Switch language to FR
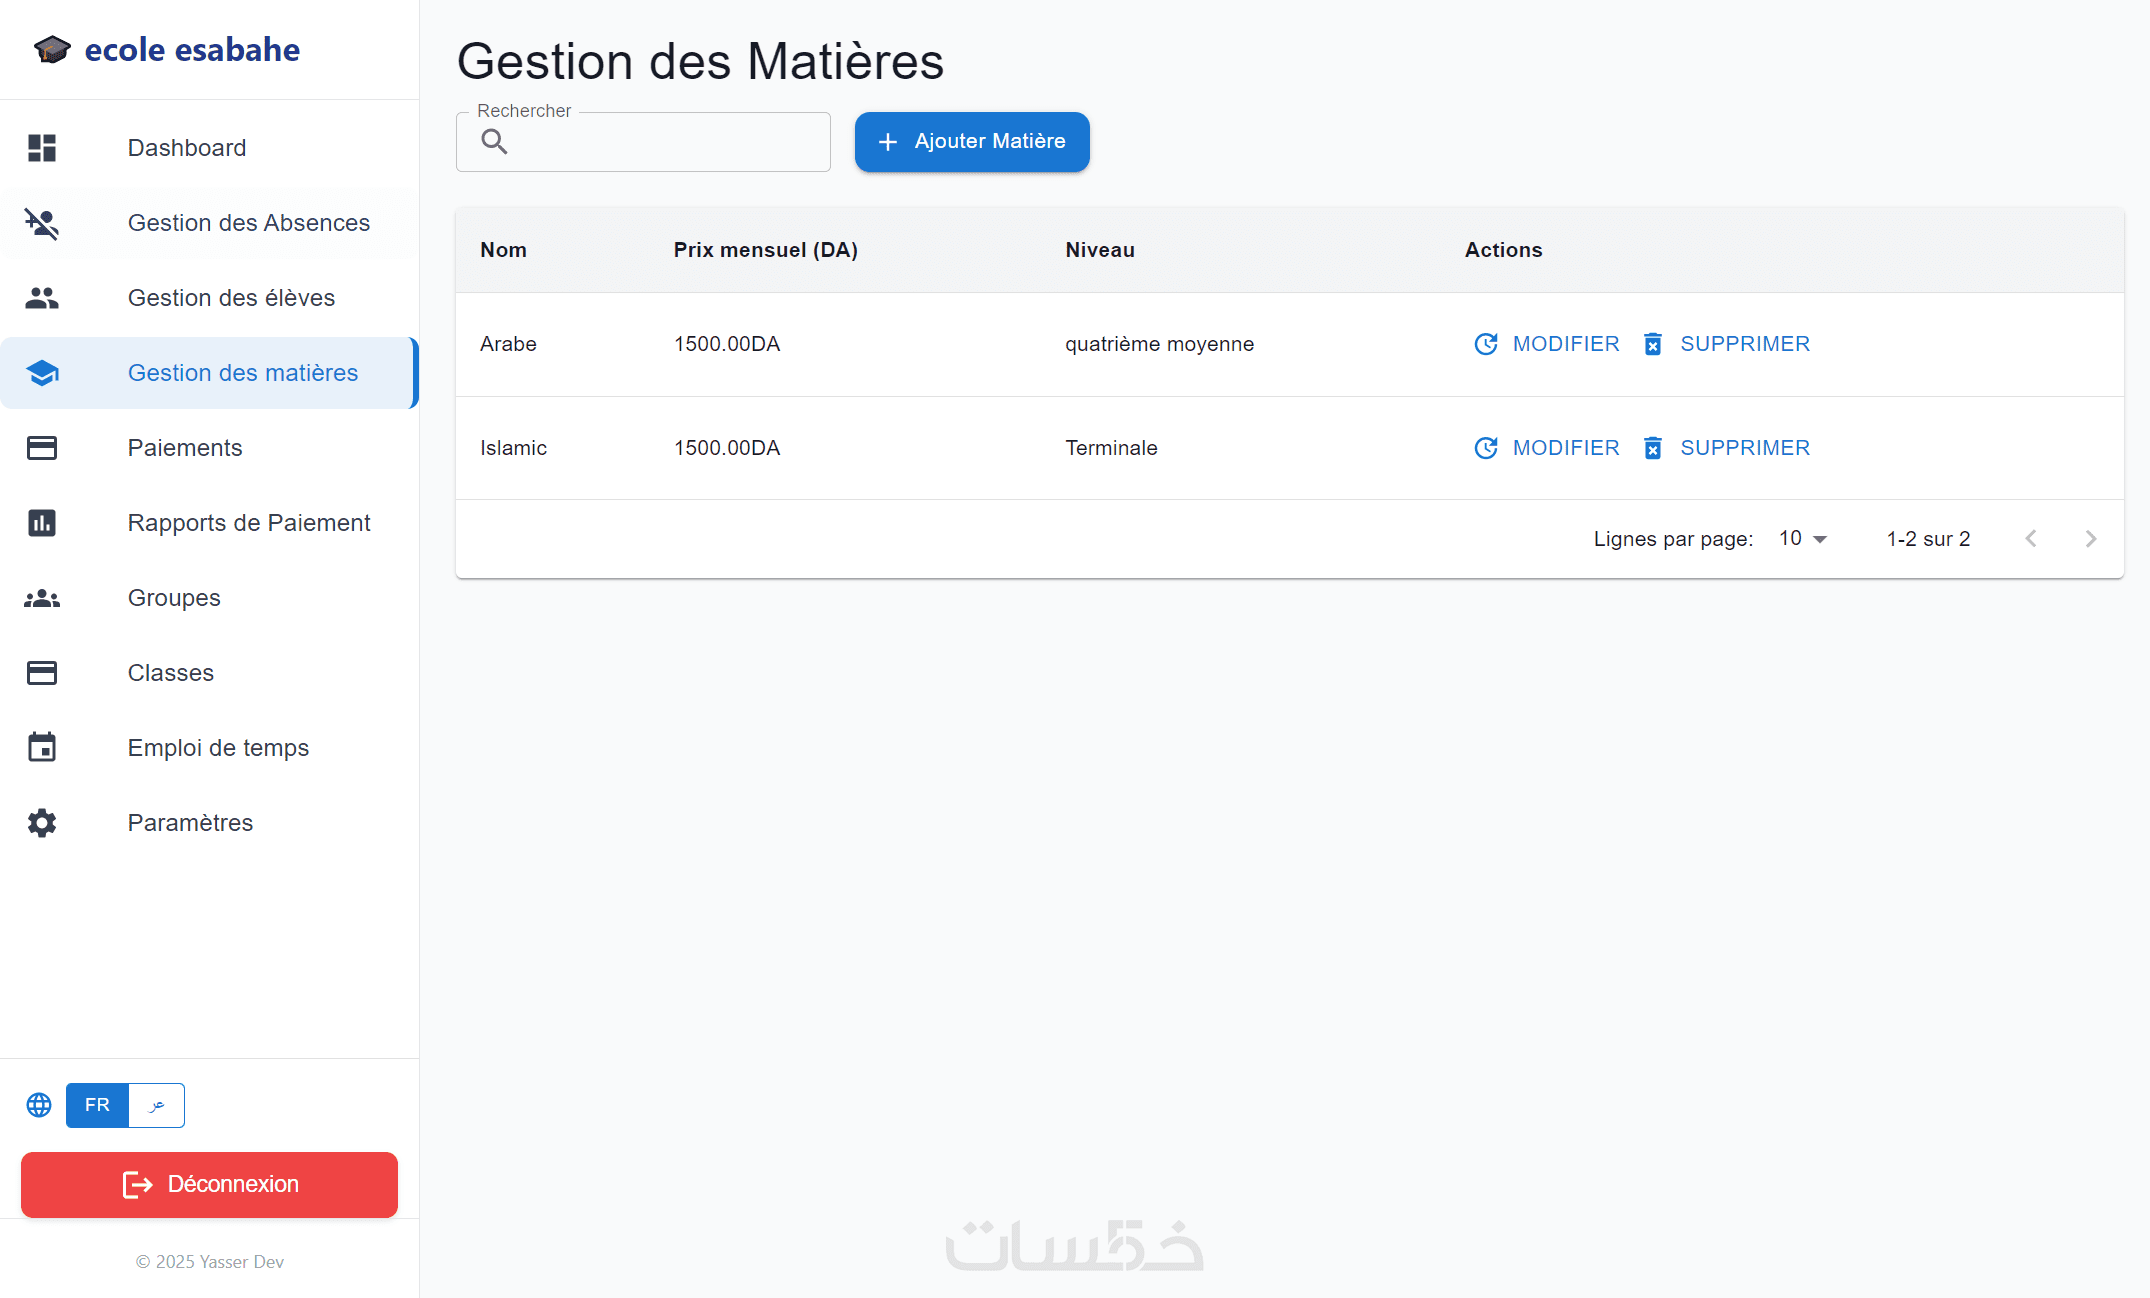 pos(97,1105)
